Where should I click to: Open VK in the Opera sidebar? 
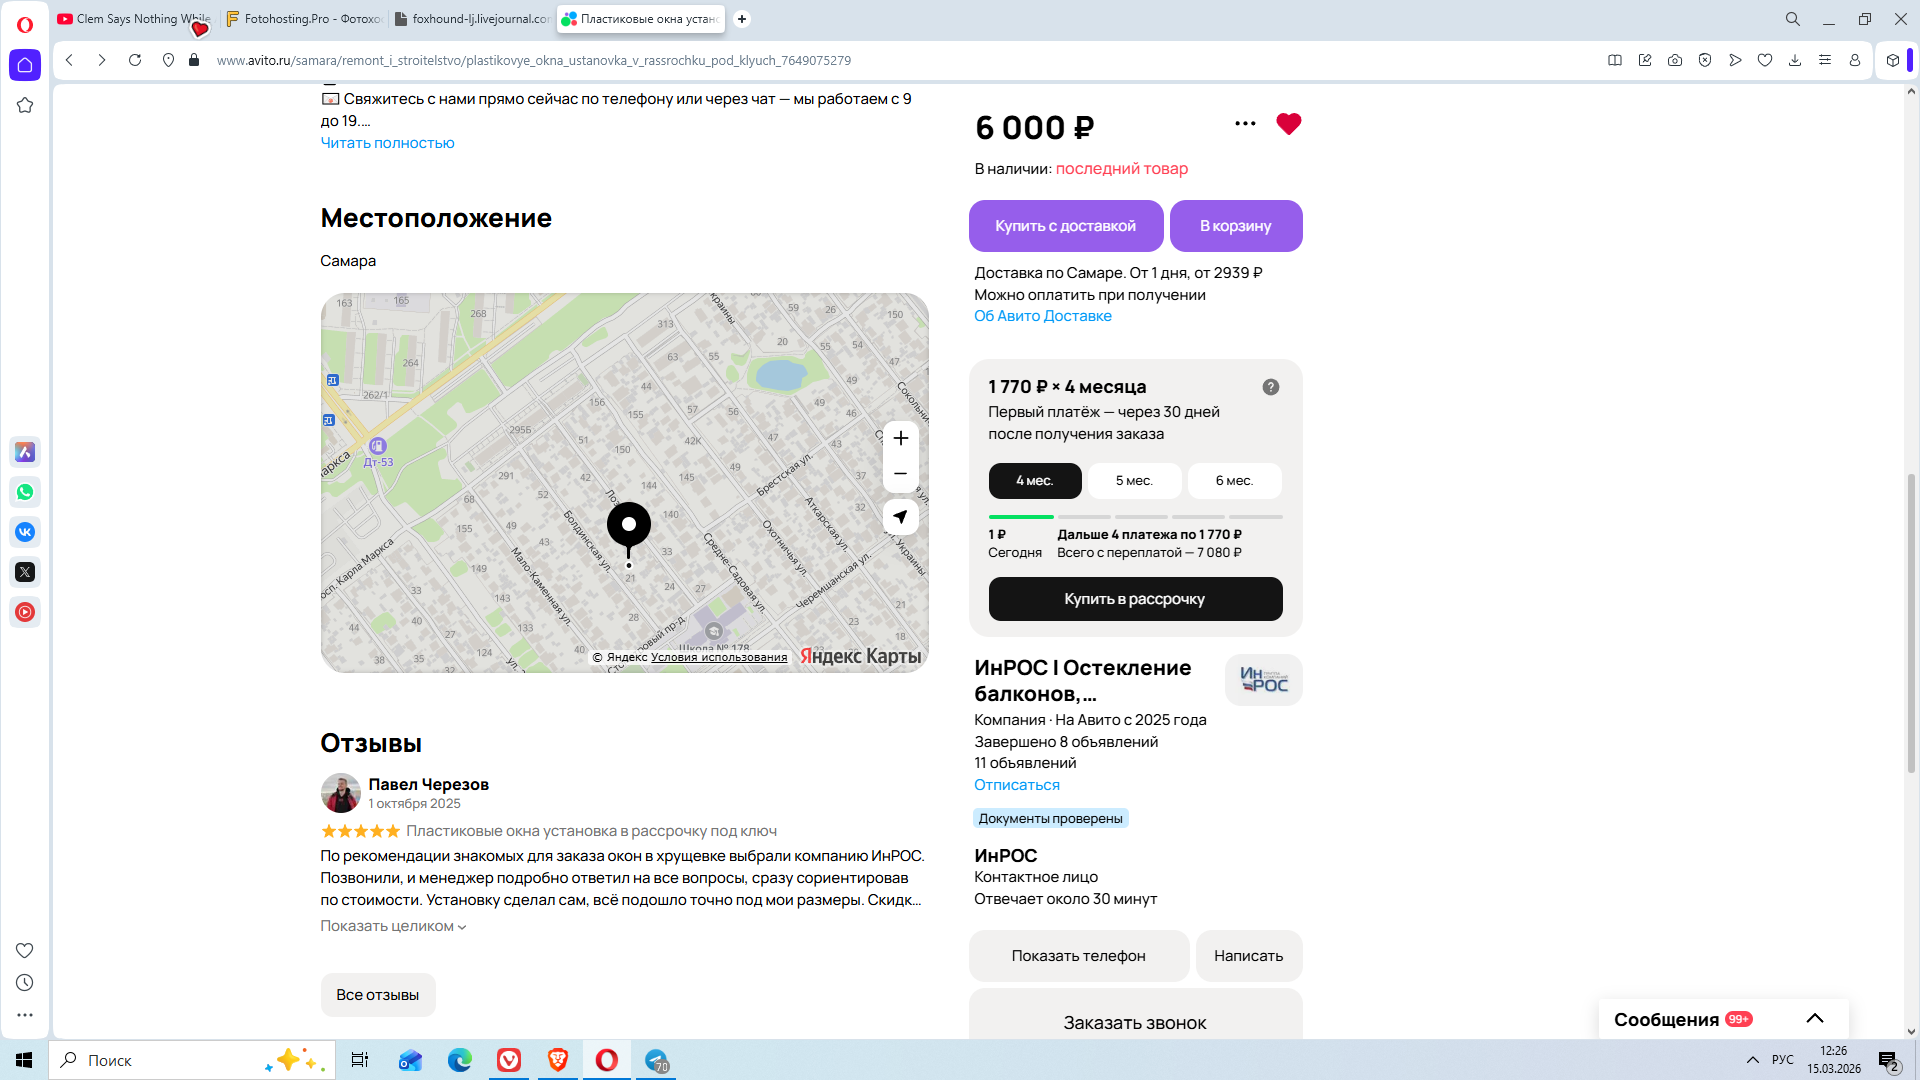[x=25, y=532]
